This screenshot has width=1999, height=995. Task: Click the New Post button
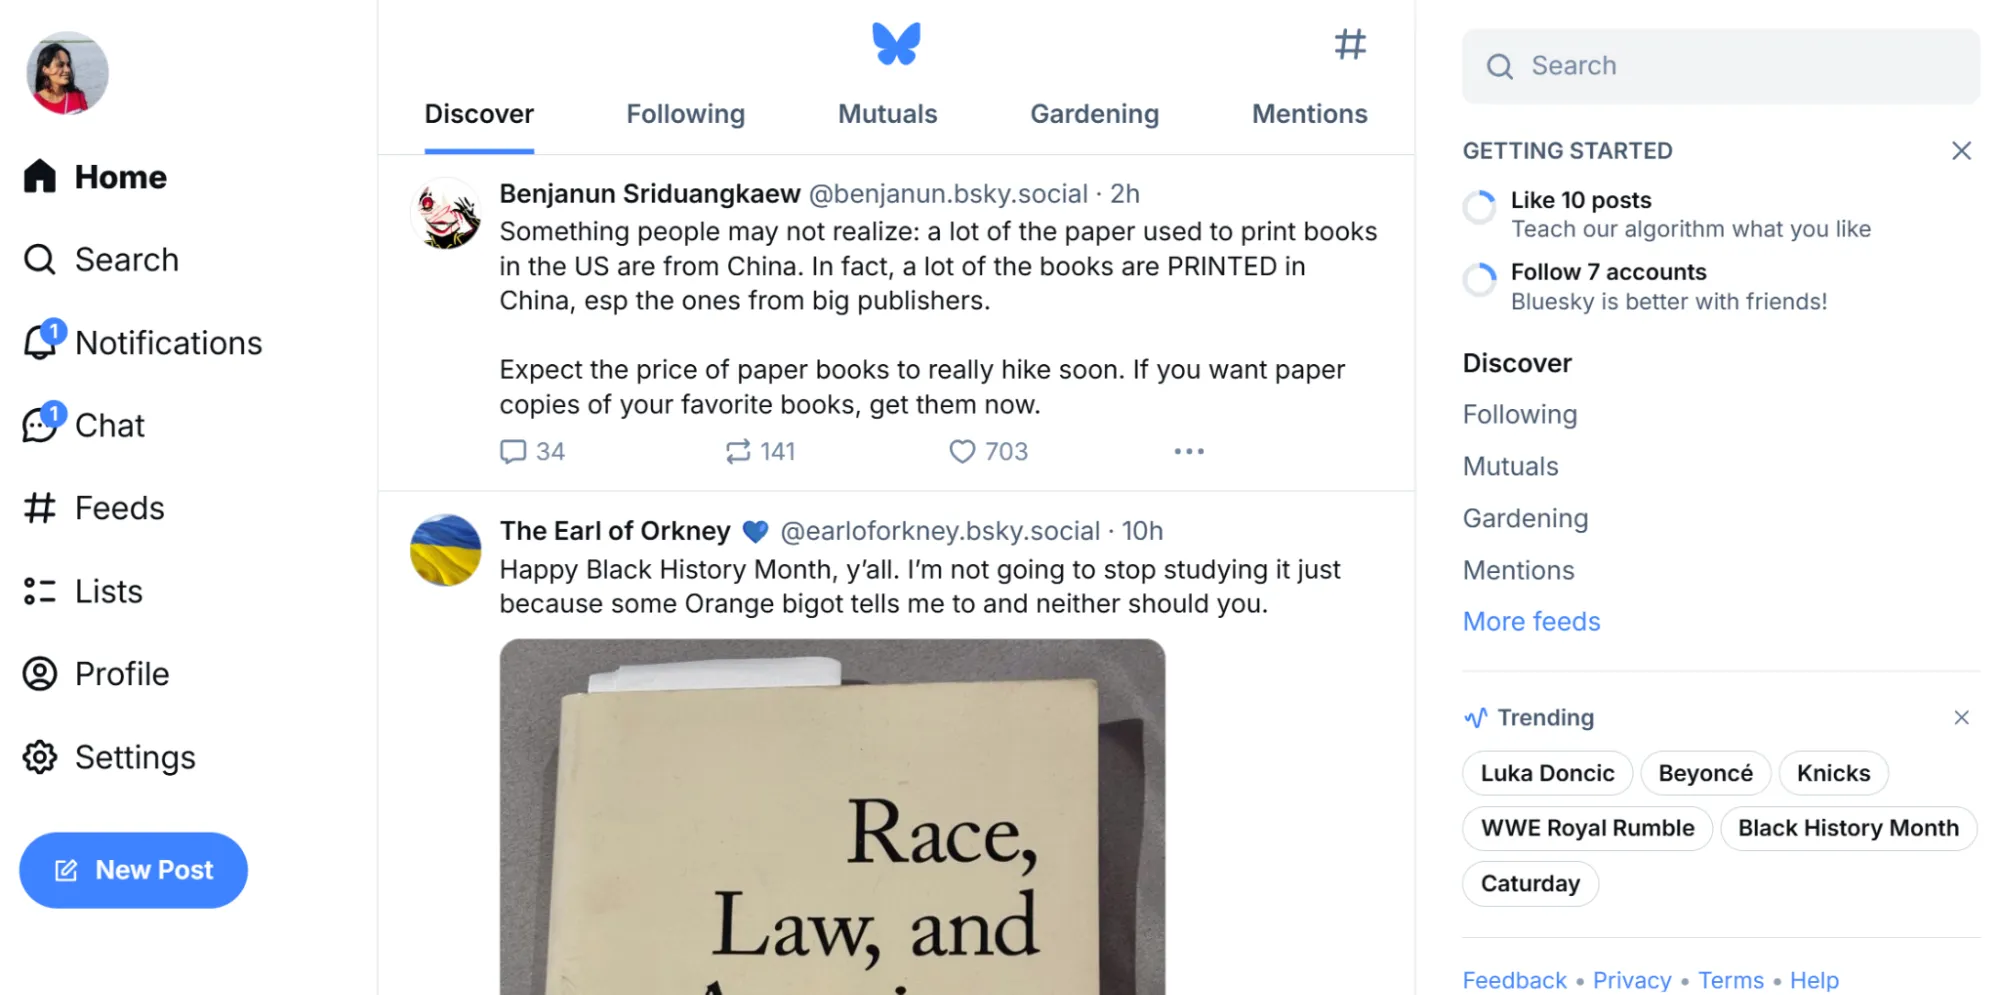coord(133,870)
